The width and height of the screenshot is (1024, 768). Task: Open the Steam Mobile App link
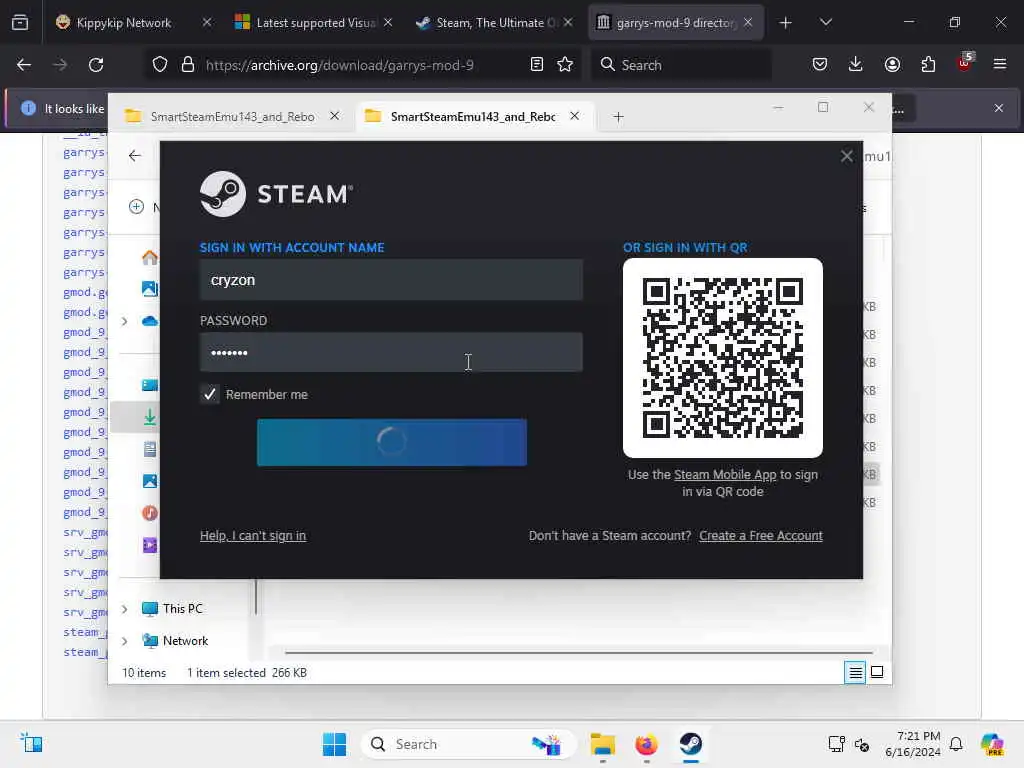pyautogui.click(x=725, y=475)
